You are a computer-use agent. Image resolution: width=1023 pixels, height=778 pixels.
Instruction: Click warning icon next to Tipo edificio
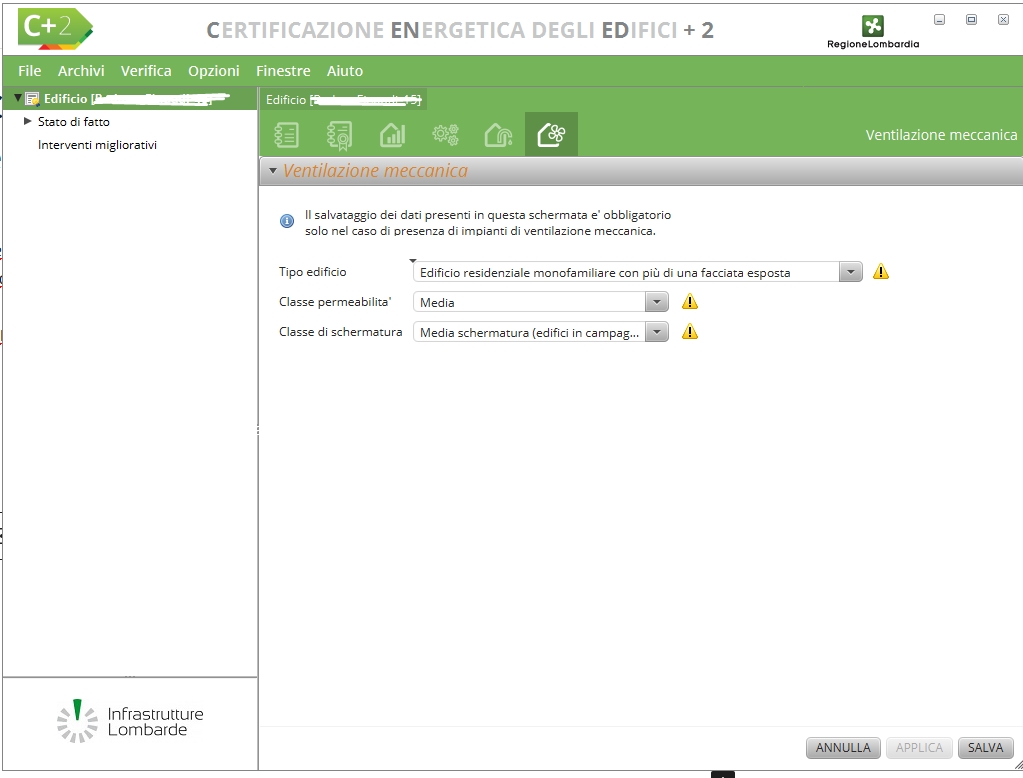[881, 272]
